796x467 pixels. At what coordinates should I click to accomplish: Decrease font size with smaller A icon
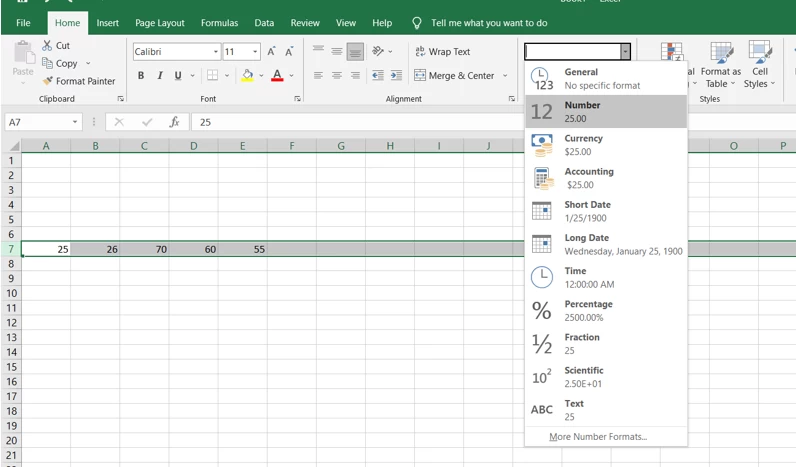click(289, 51)
